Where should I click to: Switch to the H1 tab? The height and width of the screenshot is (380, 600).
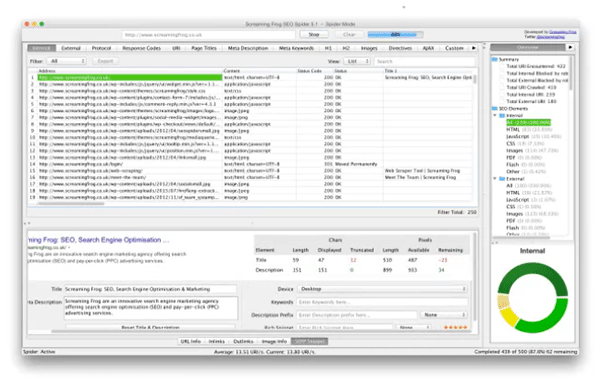tap(328, 48)
